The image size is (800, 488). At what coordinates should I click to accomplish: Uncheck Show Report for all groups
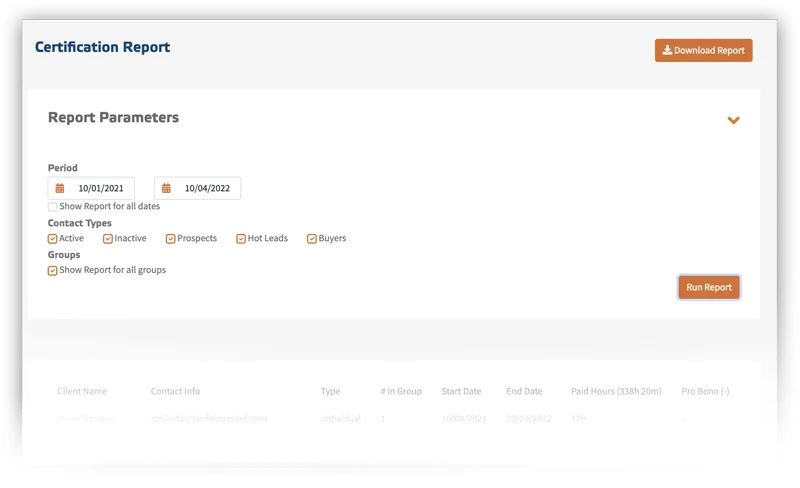[53, 271]
